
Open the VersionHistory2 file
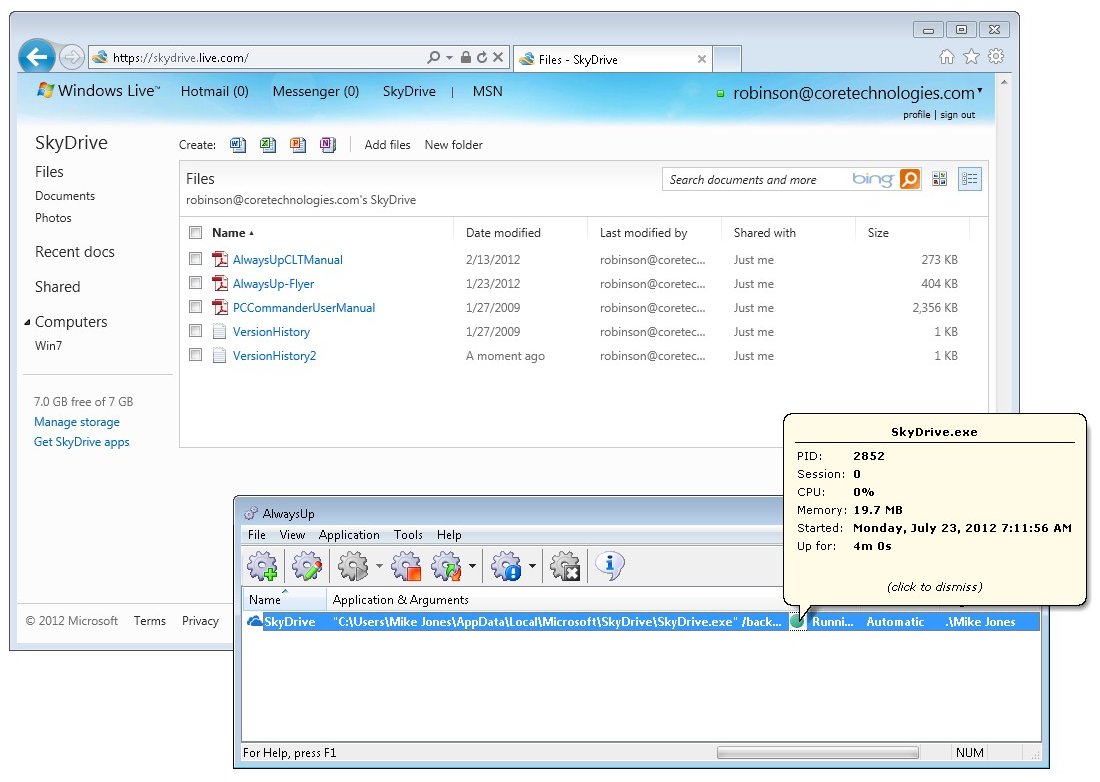[274, 356]
